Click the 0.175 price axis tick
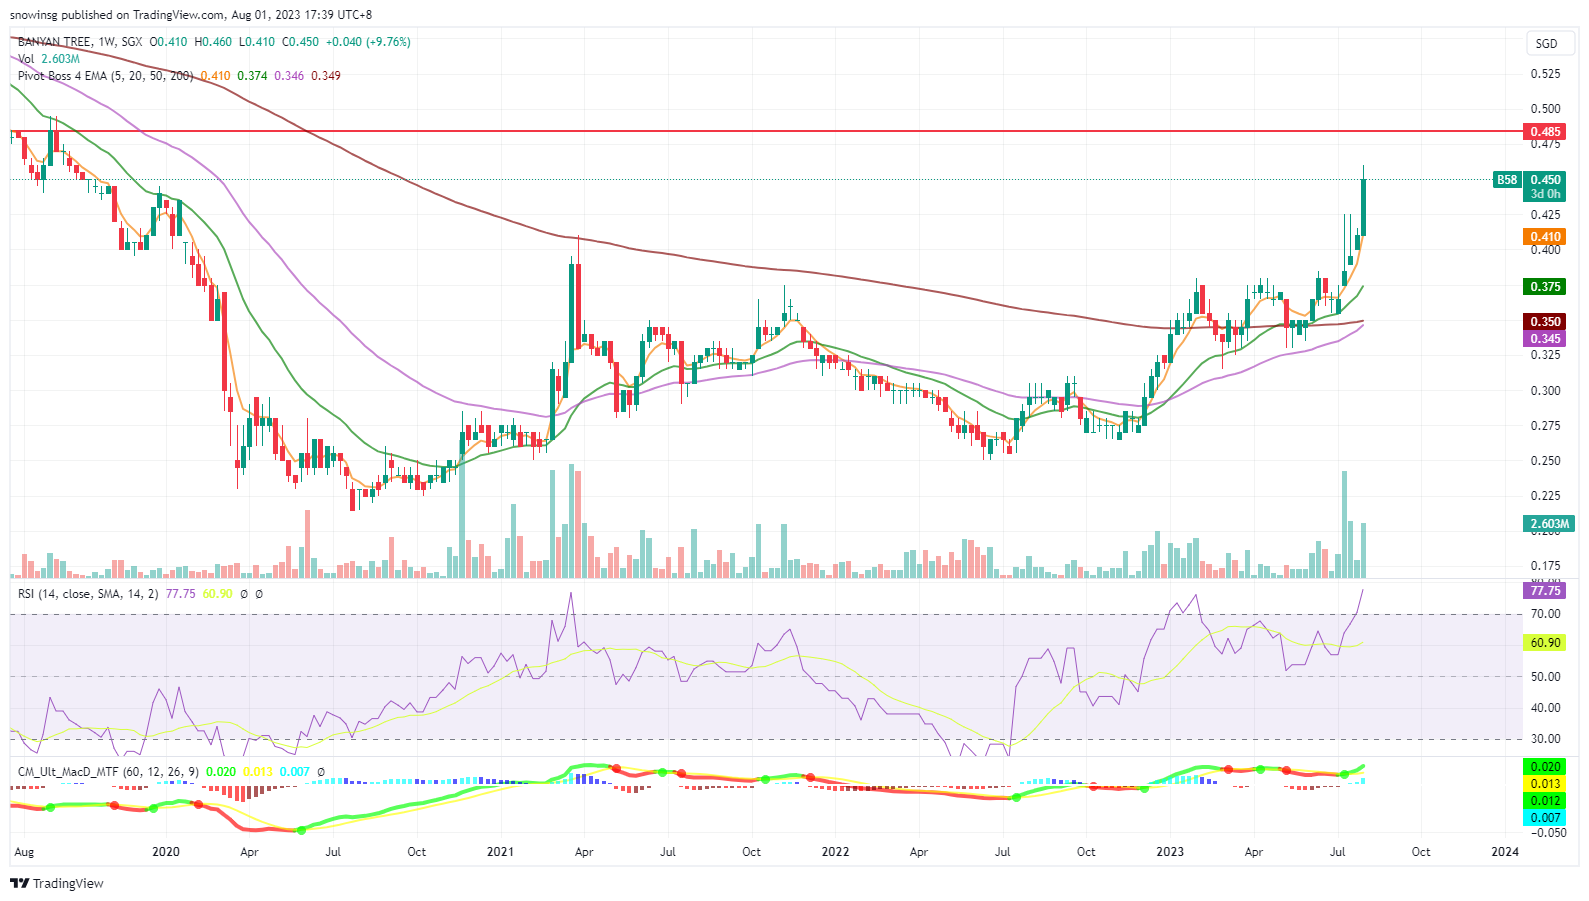The height and width of the screenshot is (901, 1589). coord(1545,566)
